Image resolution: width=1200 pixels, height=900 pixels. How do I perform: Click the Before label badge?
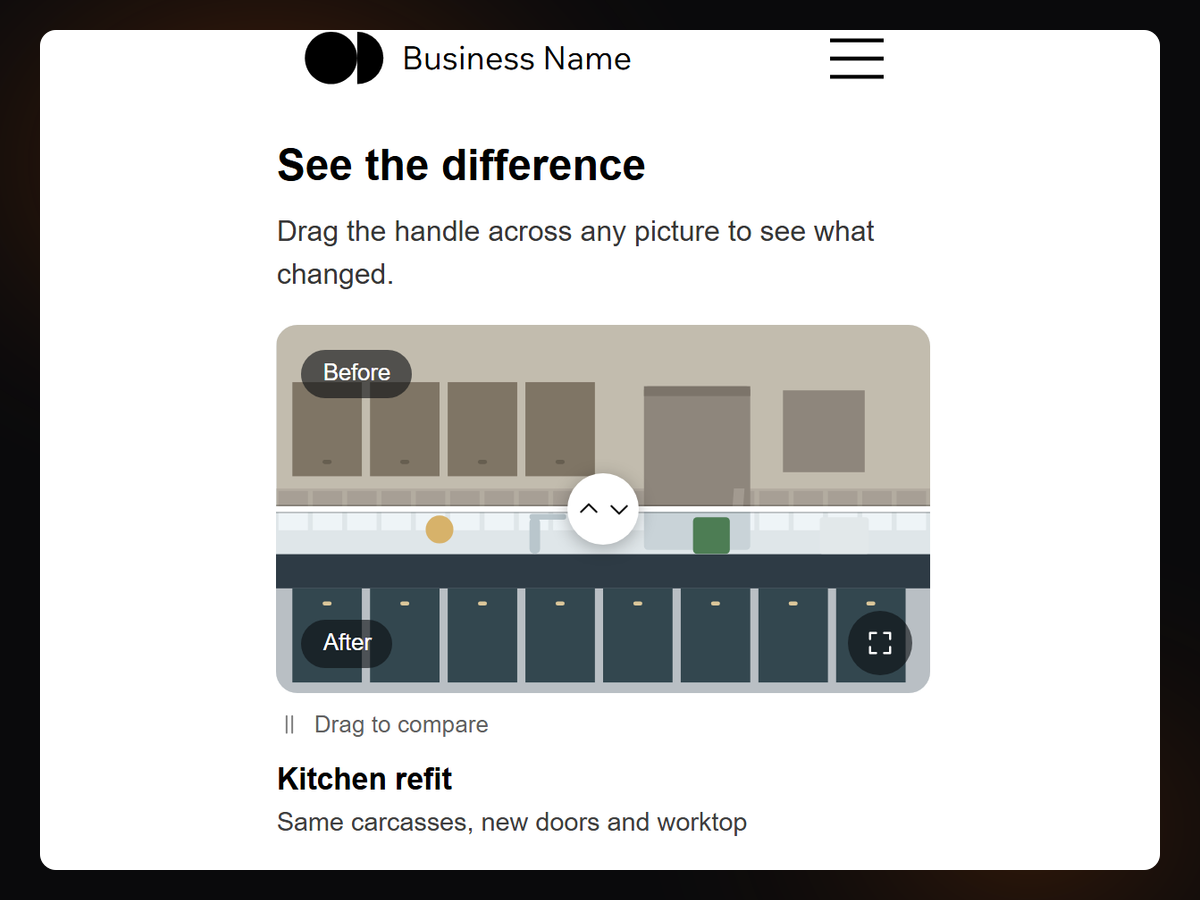click(x=356, y=373)
